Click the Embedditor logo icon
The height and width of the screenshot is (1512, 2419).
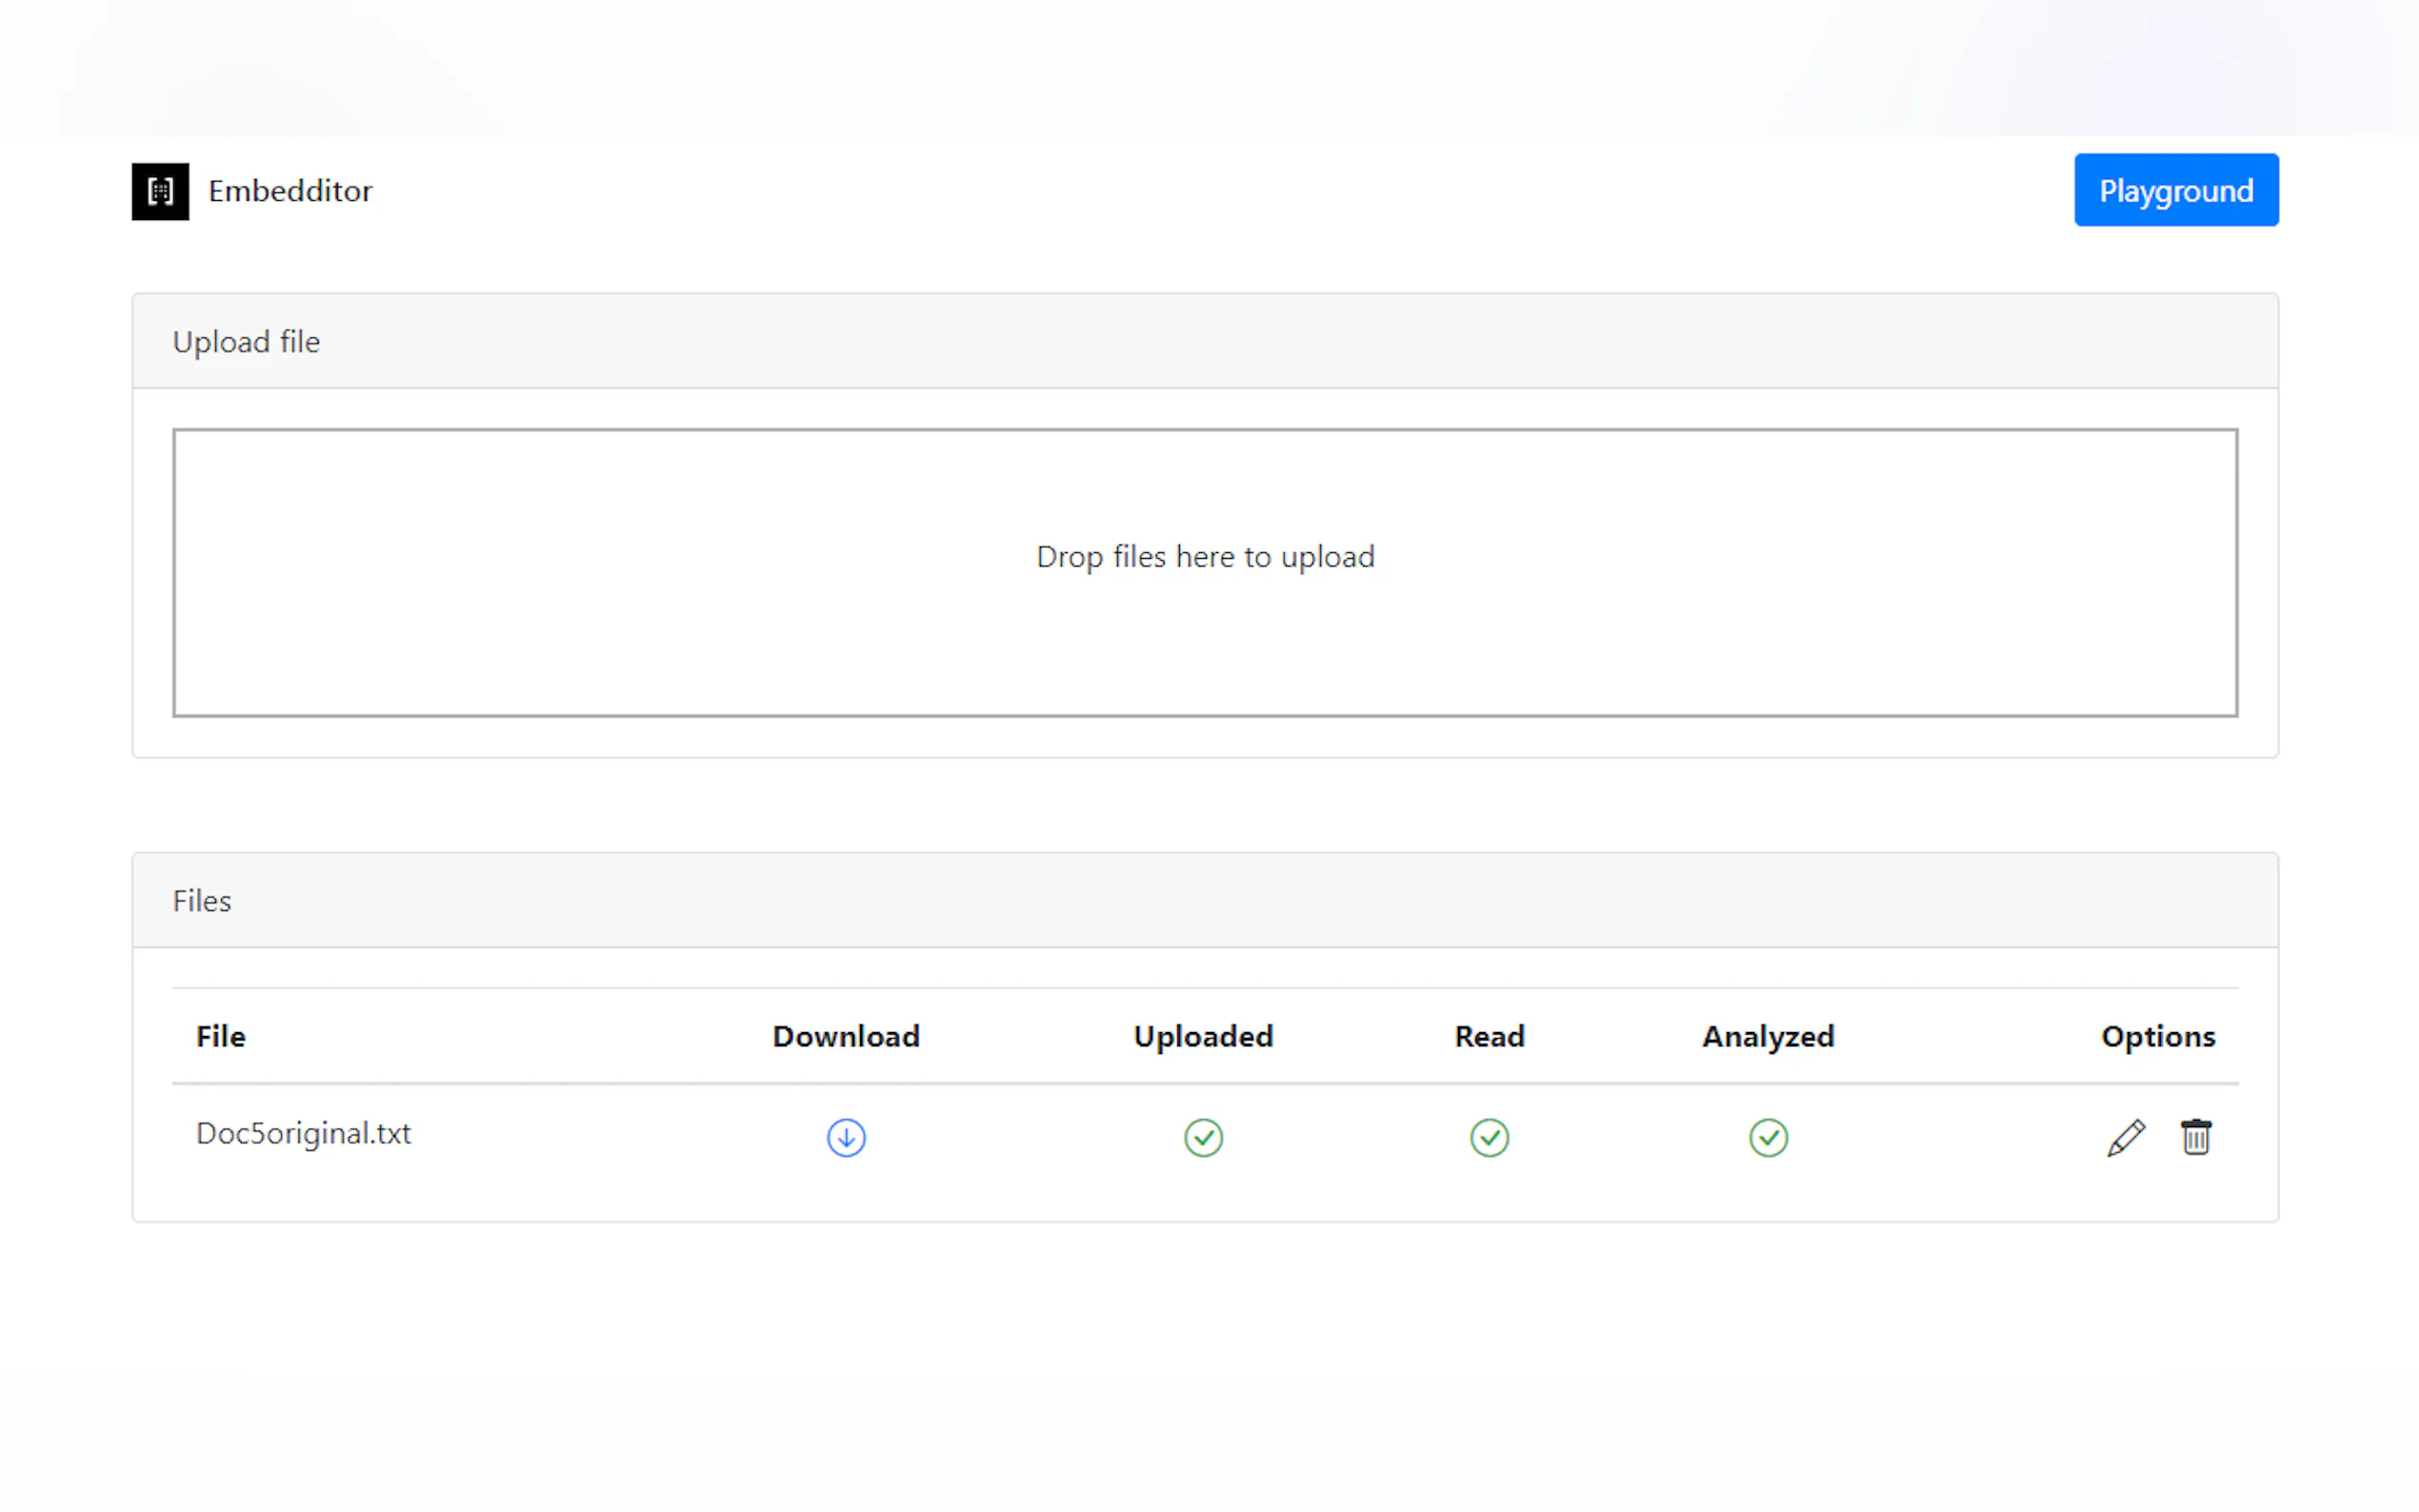click(160, 191)
